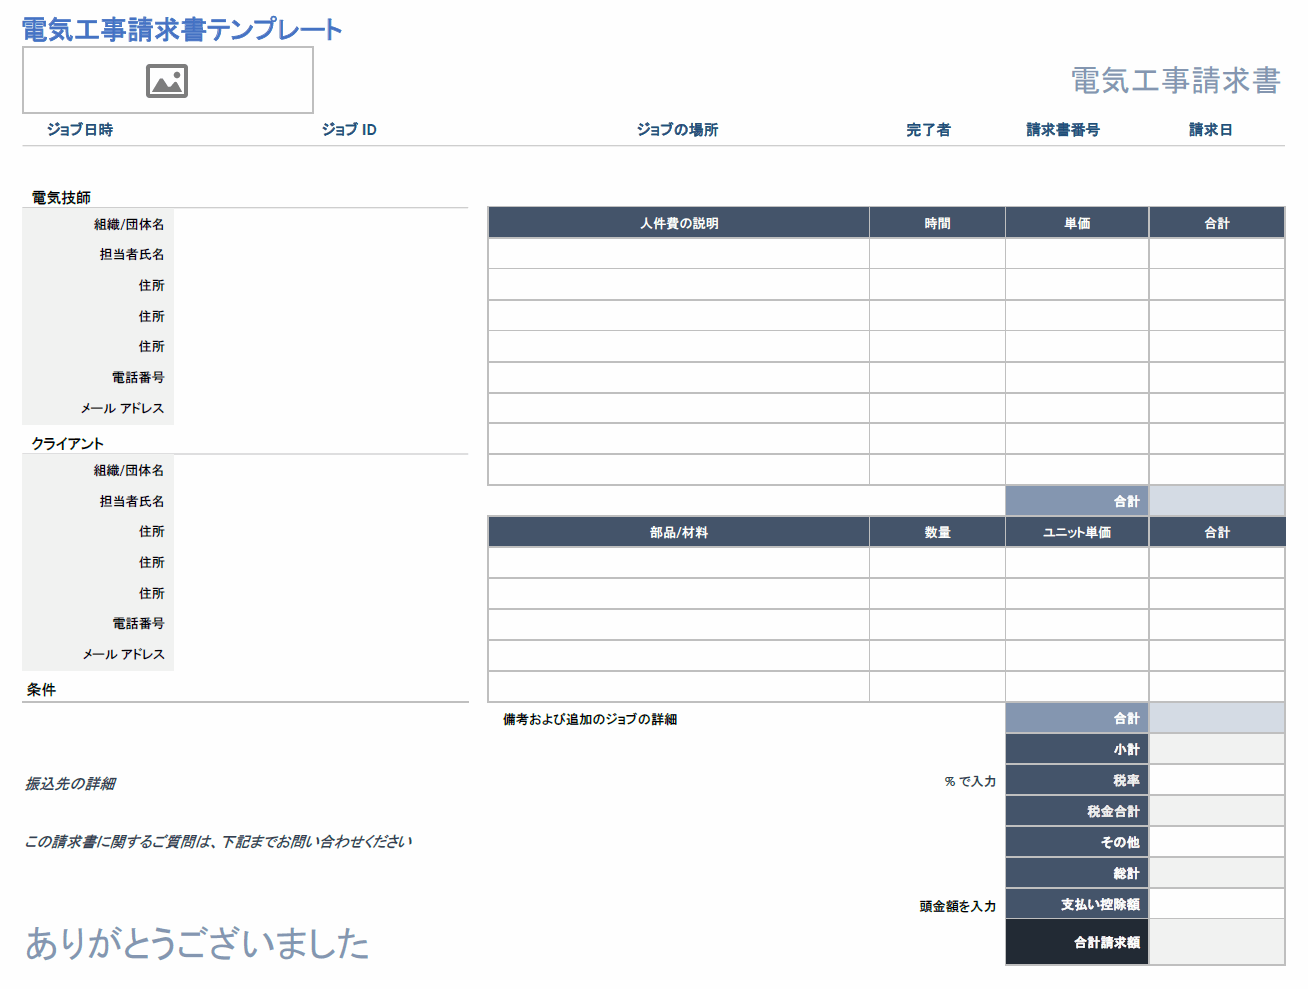1308x989 pixels.
Task: Select the 備考および追加のジョブの詳細 label
Action: (x=590, y=720)
